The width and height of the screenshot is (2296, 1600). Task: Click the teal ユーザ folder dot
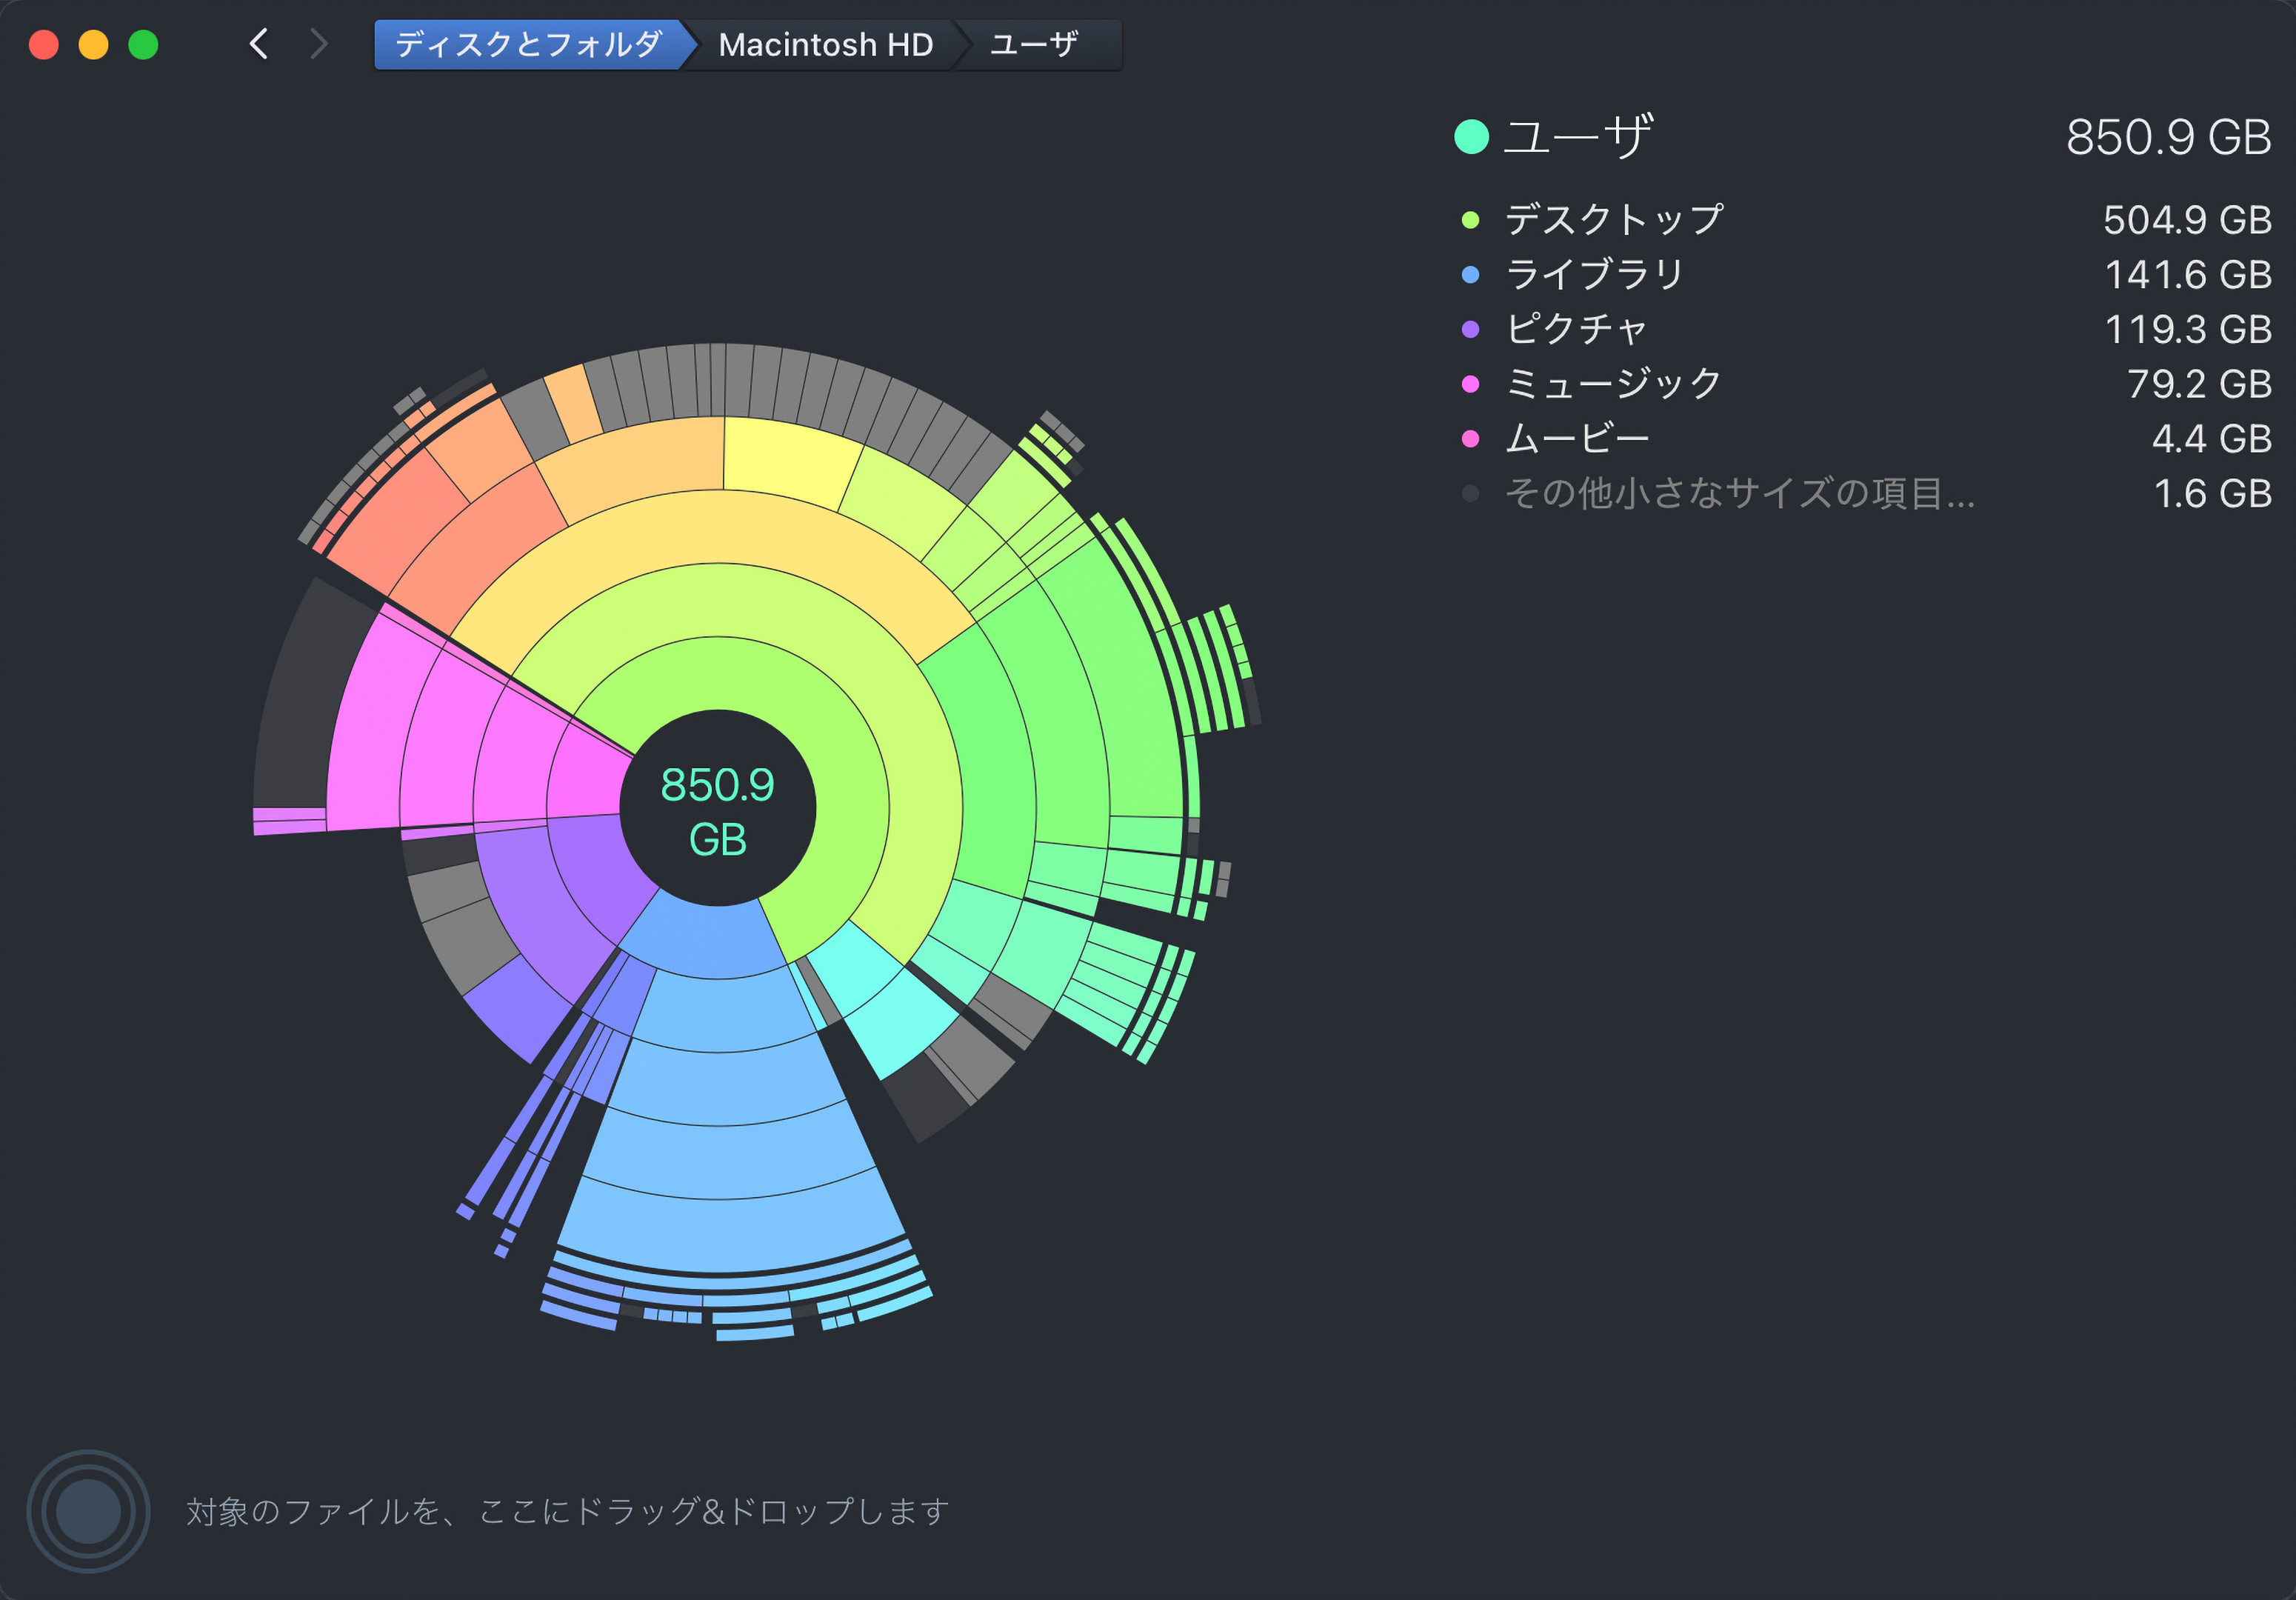[x=1471, y=137]
